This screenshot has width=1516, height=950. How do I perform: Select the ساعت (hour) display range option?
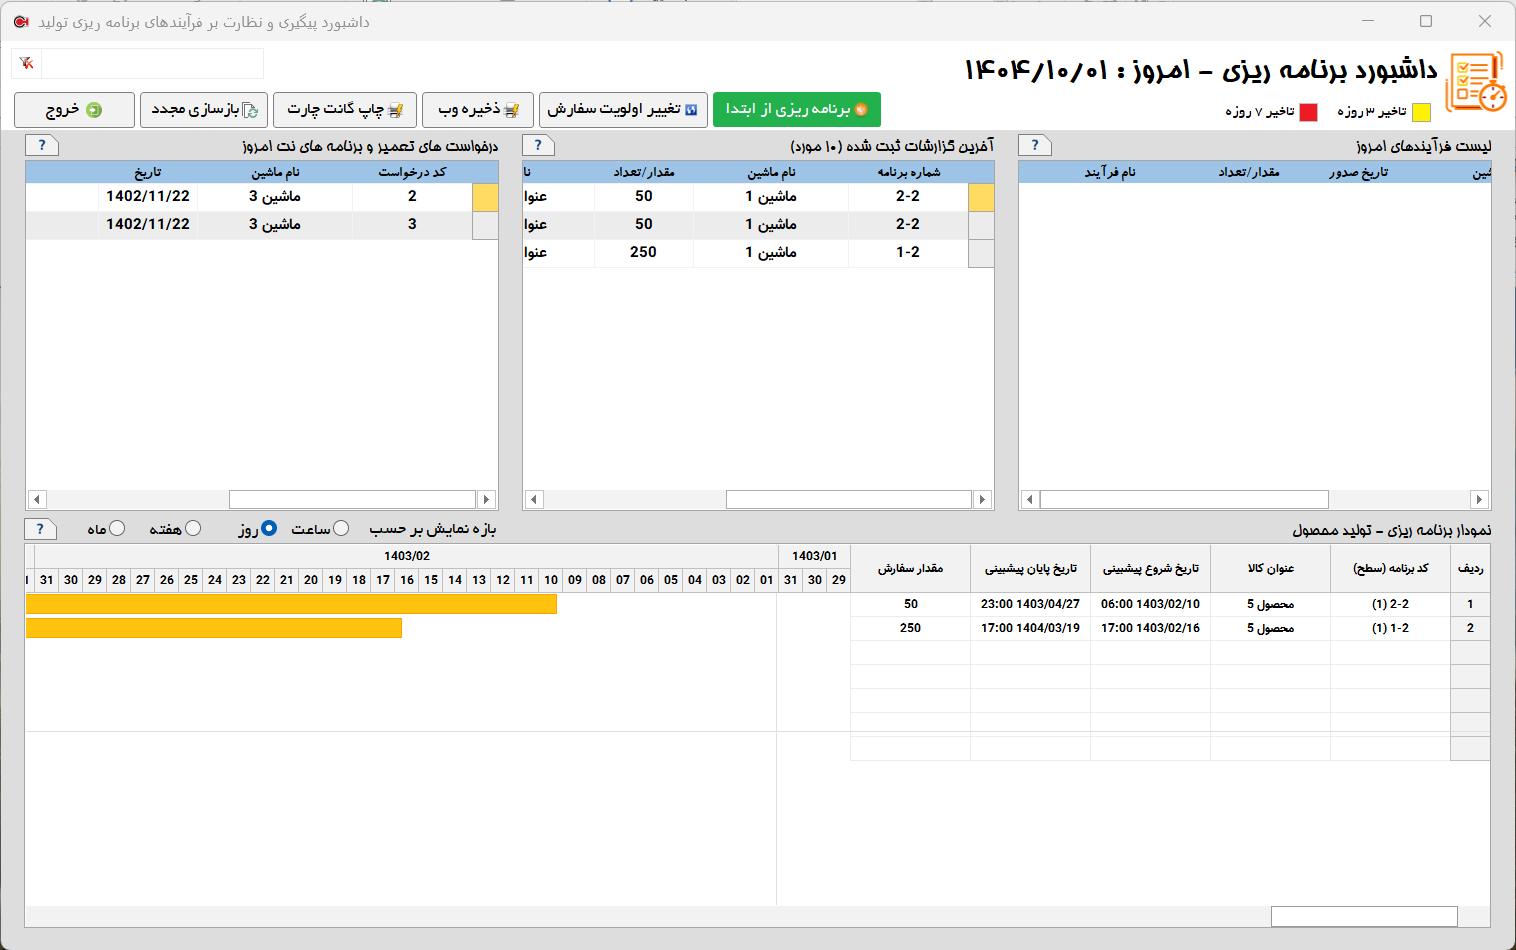pyautogui.click(x=341, y=528)
